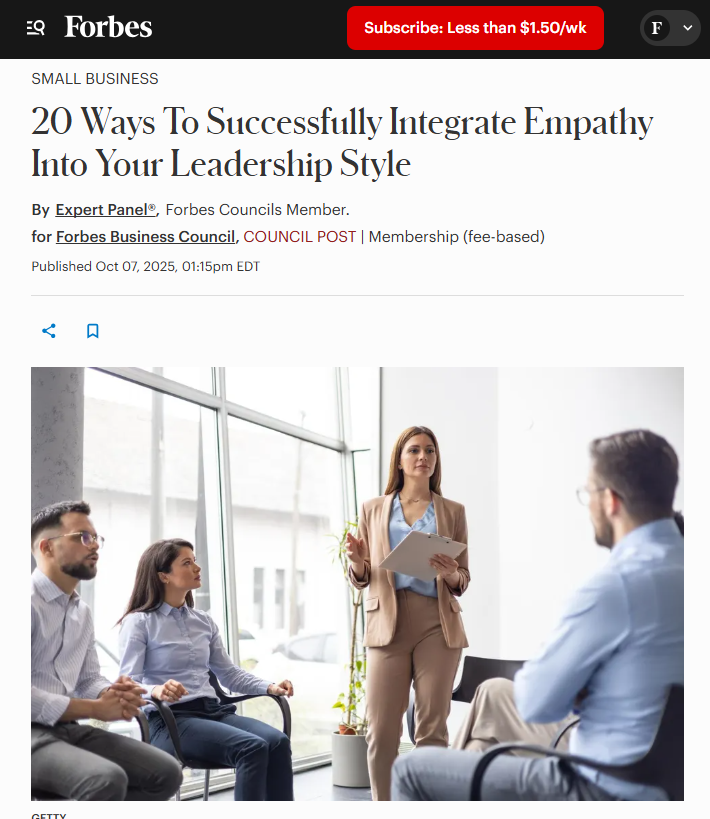Click the Forbes logo
Viewport: 710px width, 819px height.
108,27
